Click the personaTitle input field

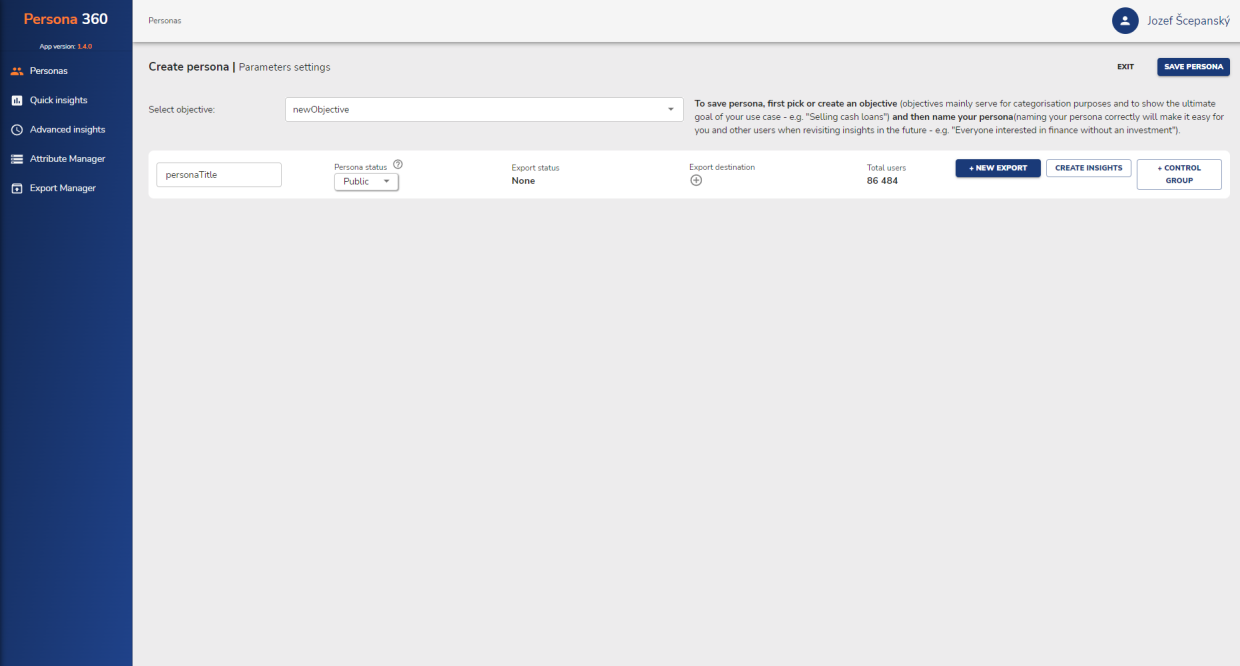219,174
